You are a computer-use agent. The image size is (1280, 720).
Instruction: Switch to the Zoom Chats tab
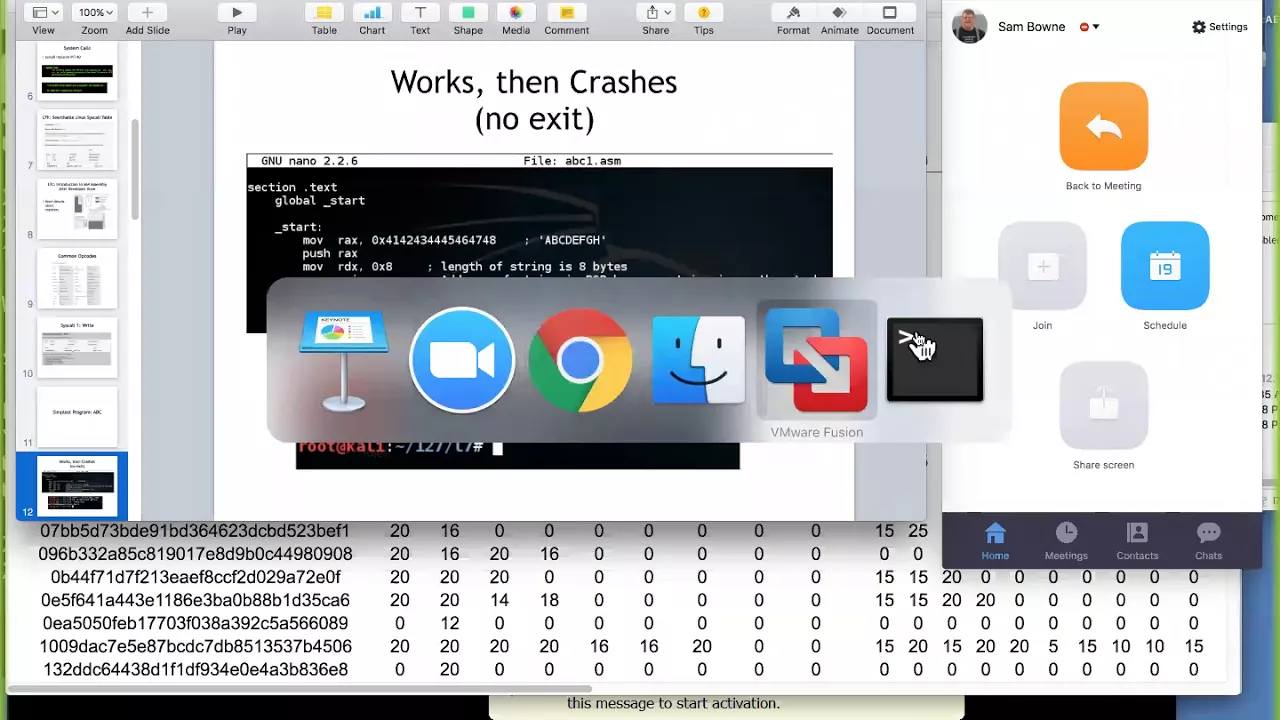[1208, 541]
